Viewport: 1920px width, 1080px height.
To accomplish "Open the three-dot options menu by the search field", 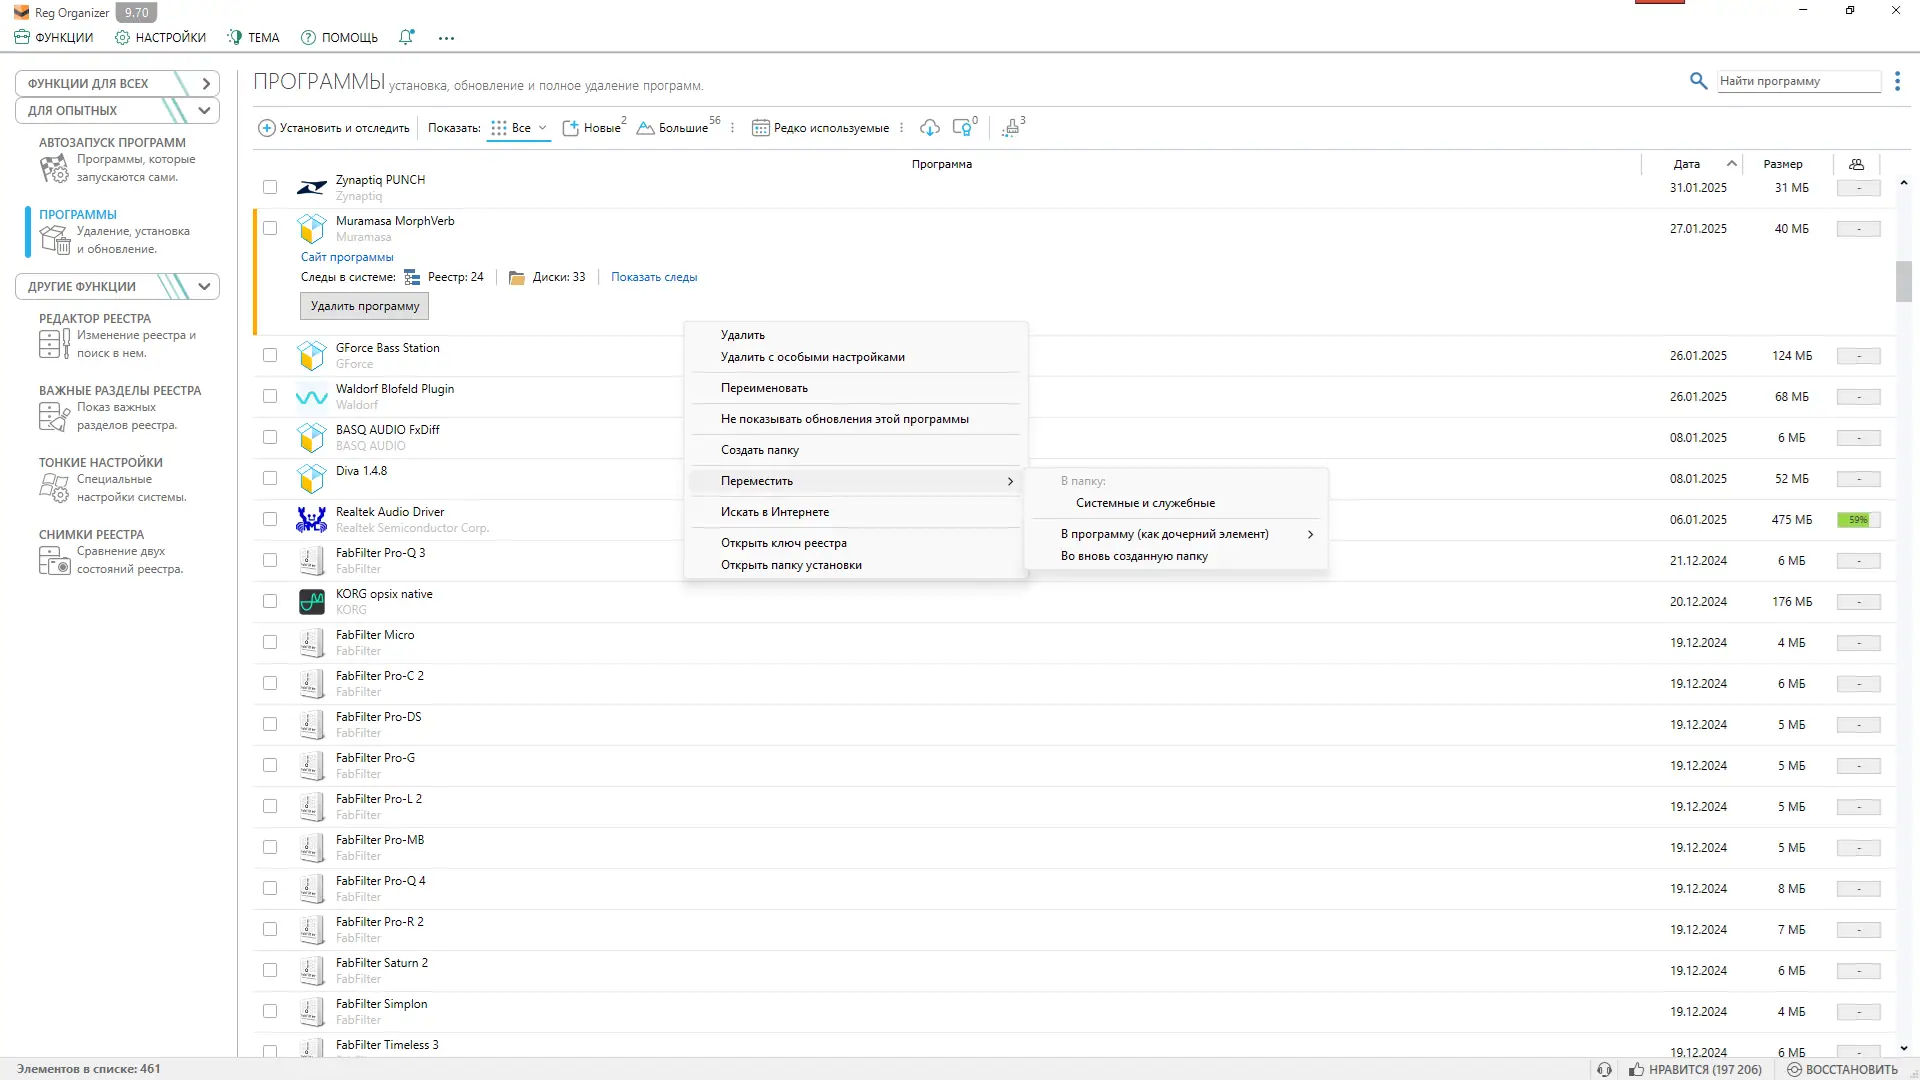I will (x=1897, y=81).
